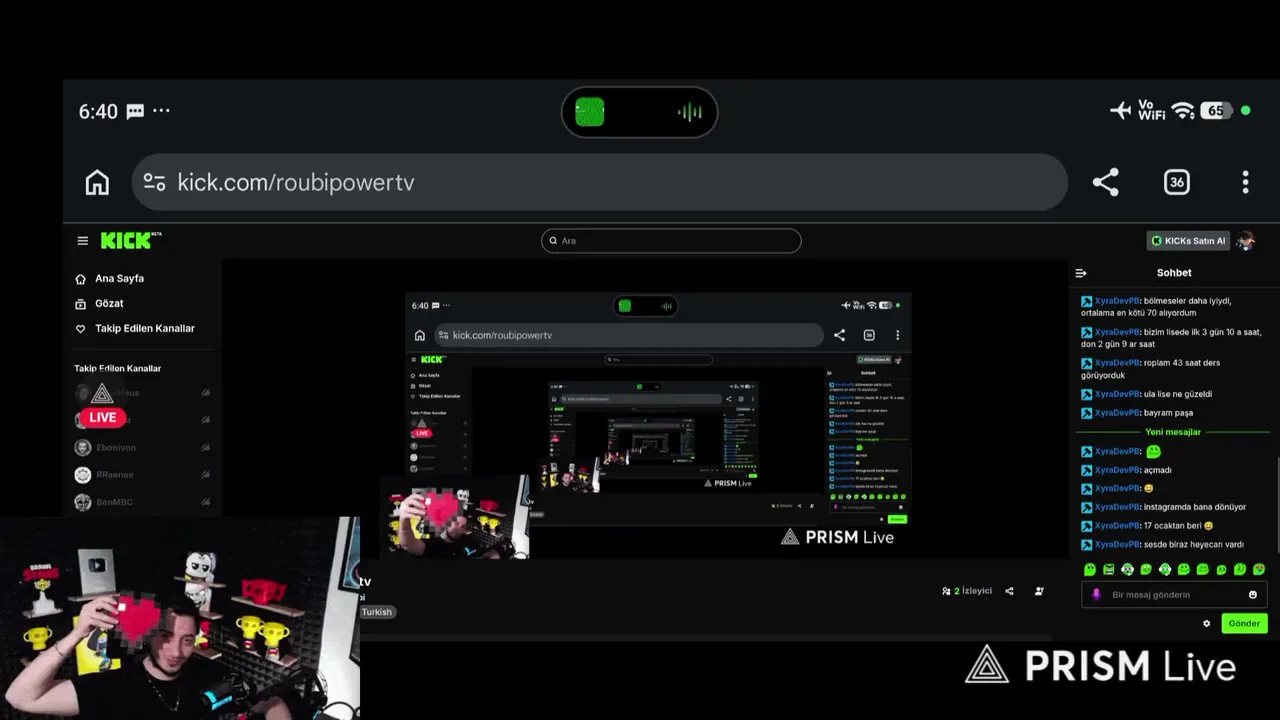Click the green Gönder send button
Viewport: 1280px width, 720px height.
[x=1244, y=623]
